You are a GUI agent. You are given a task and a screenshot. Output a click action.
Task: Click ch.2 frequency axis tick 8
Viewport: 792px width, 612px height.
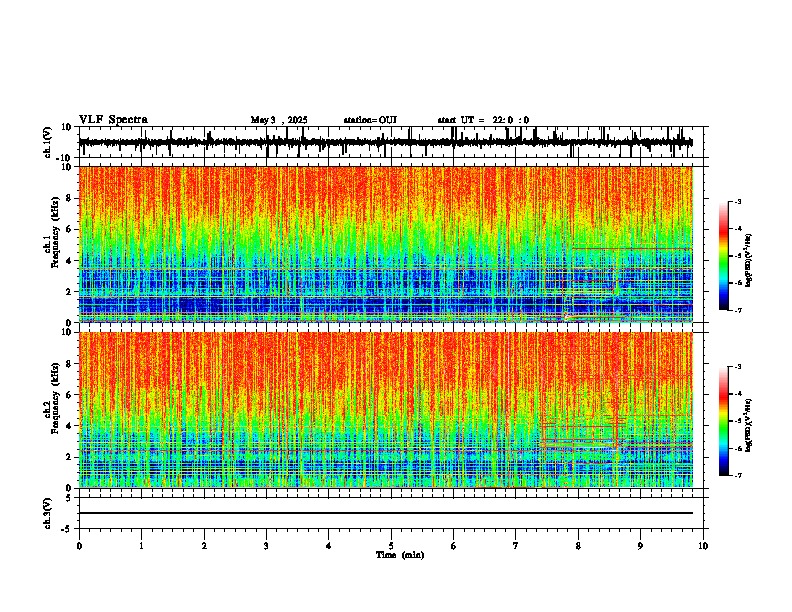coord(69,364)
